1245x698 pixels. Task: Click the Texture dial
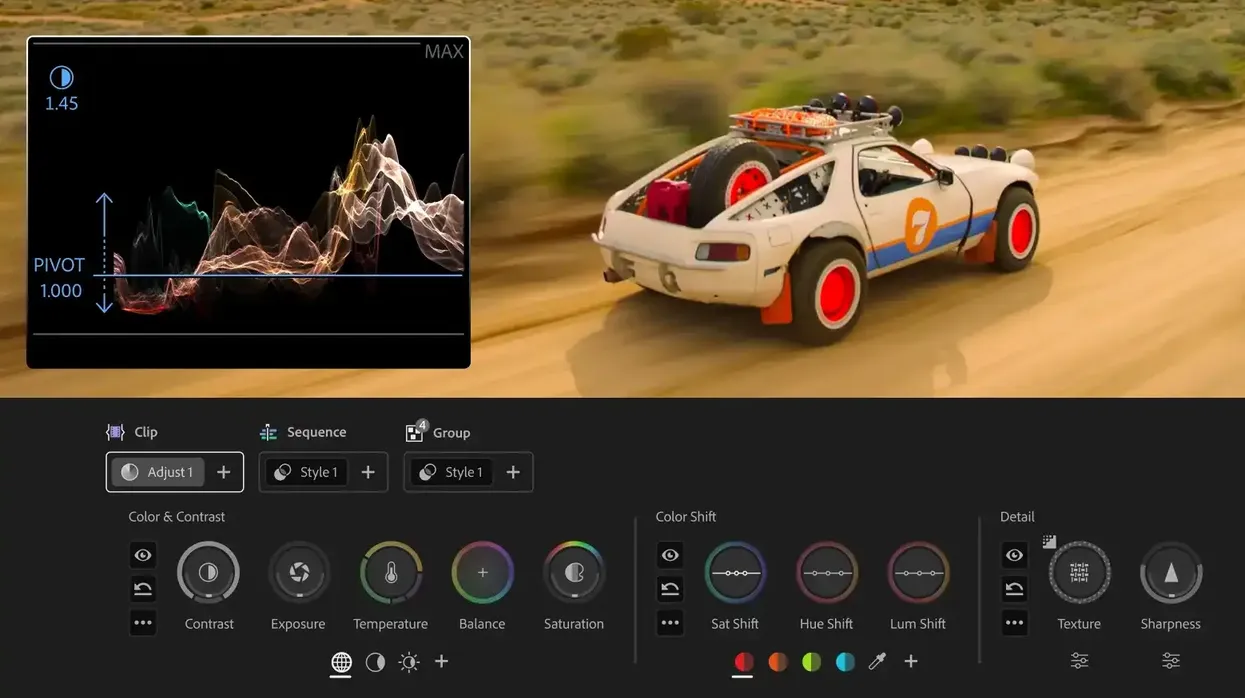pos(1079,573)
